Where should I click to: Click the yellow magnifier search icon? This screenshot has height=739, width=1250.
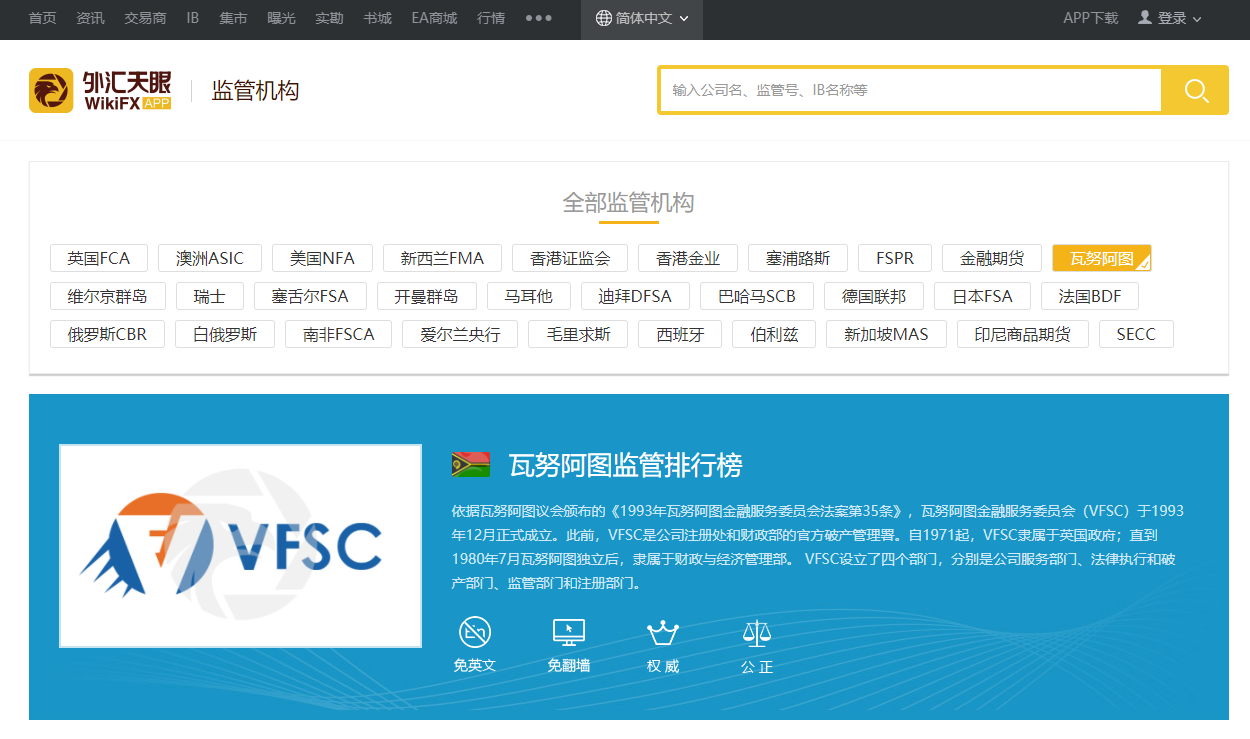coord(1196,90)
